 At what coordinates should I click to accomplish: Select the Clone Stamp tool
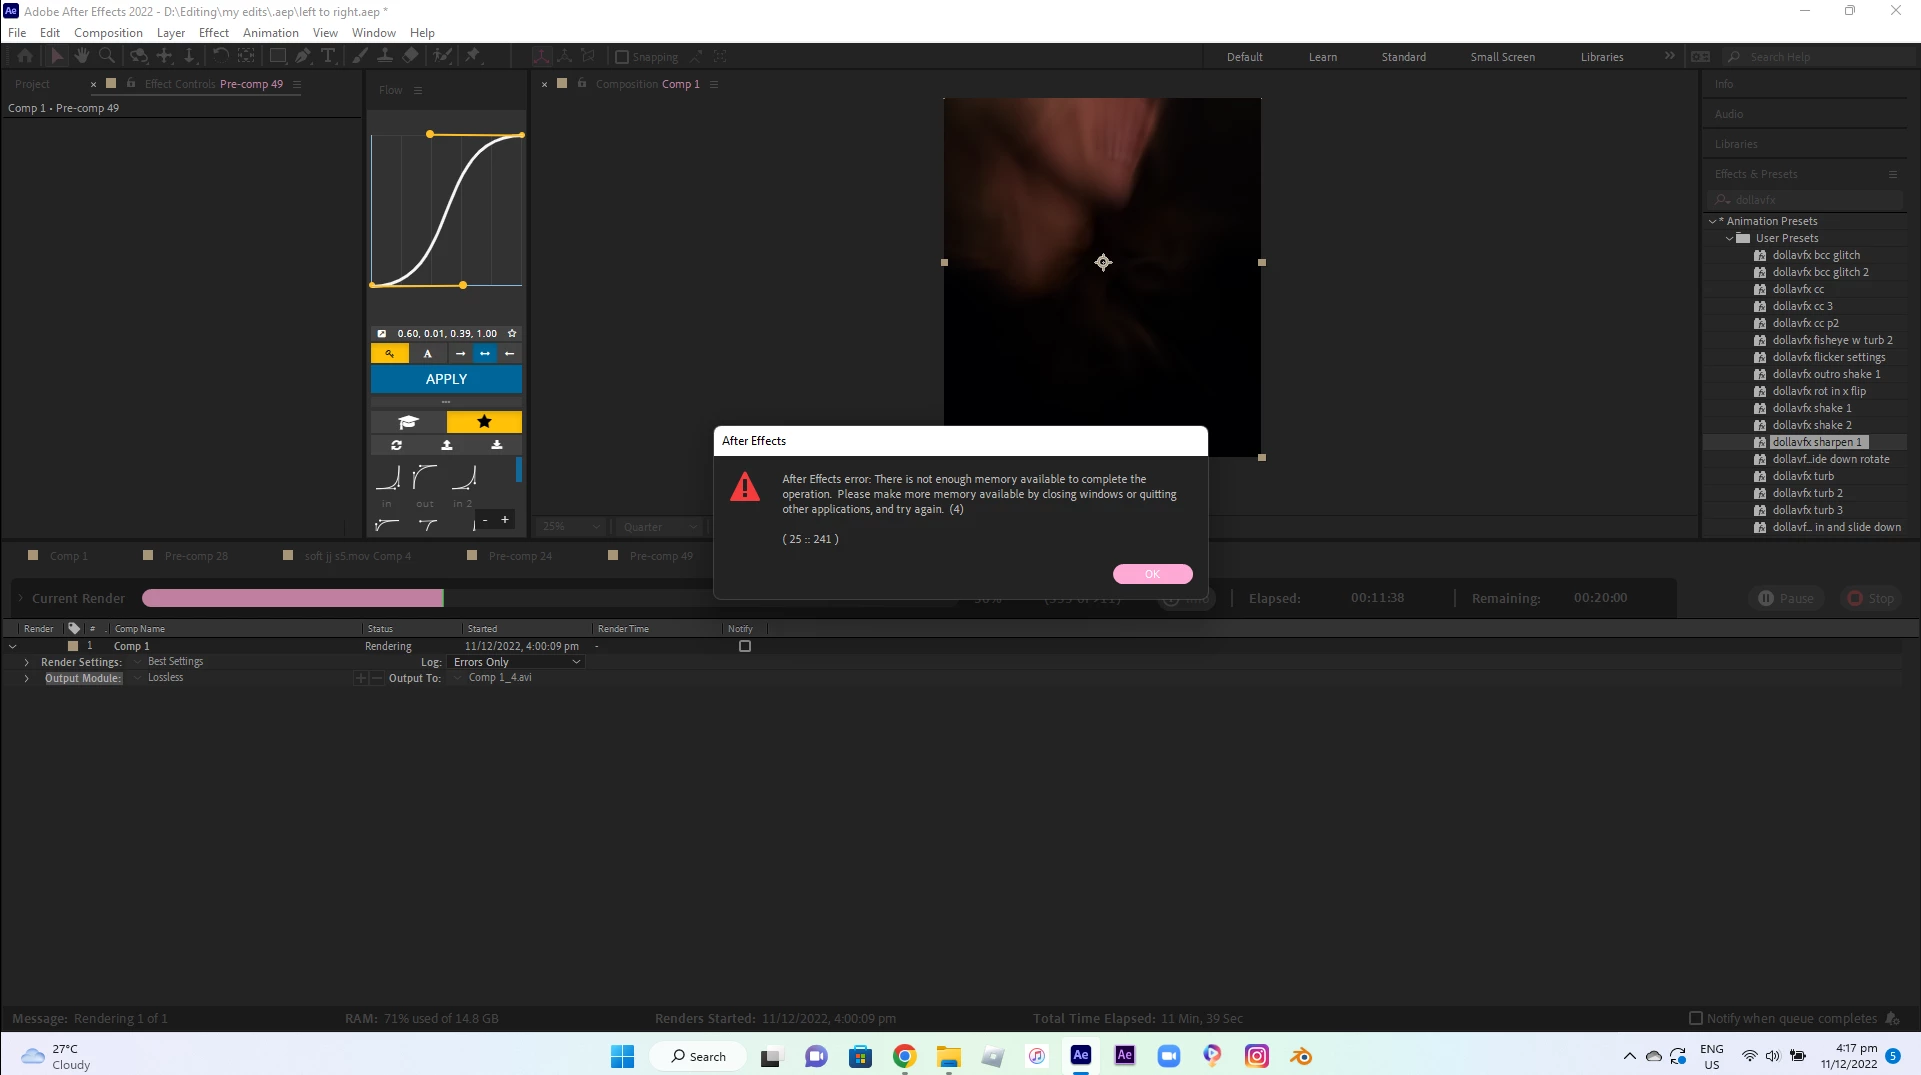point(385,57)
